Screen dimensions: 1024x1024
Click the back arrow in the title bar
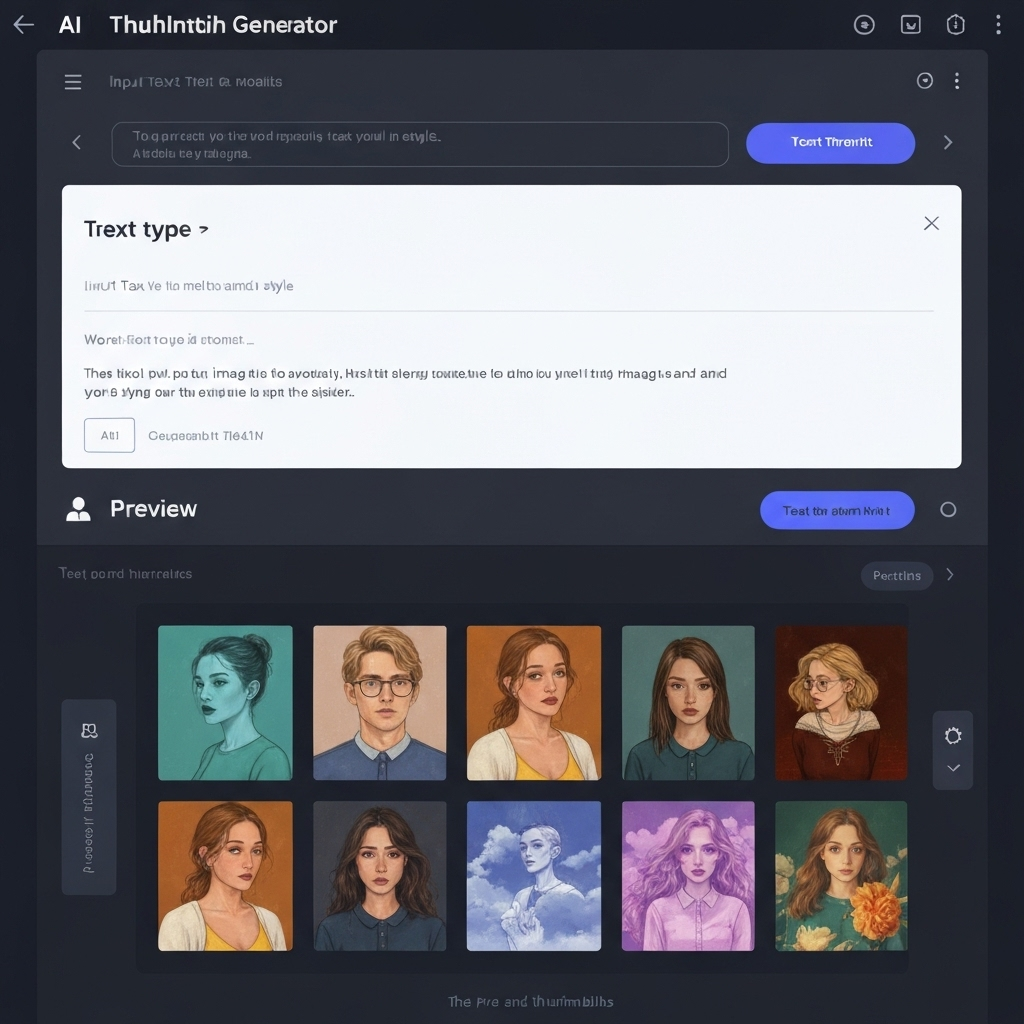coord(23,25)
